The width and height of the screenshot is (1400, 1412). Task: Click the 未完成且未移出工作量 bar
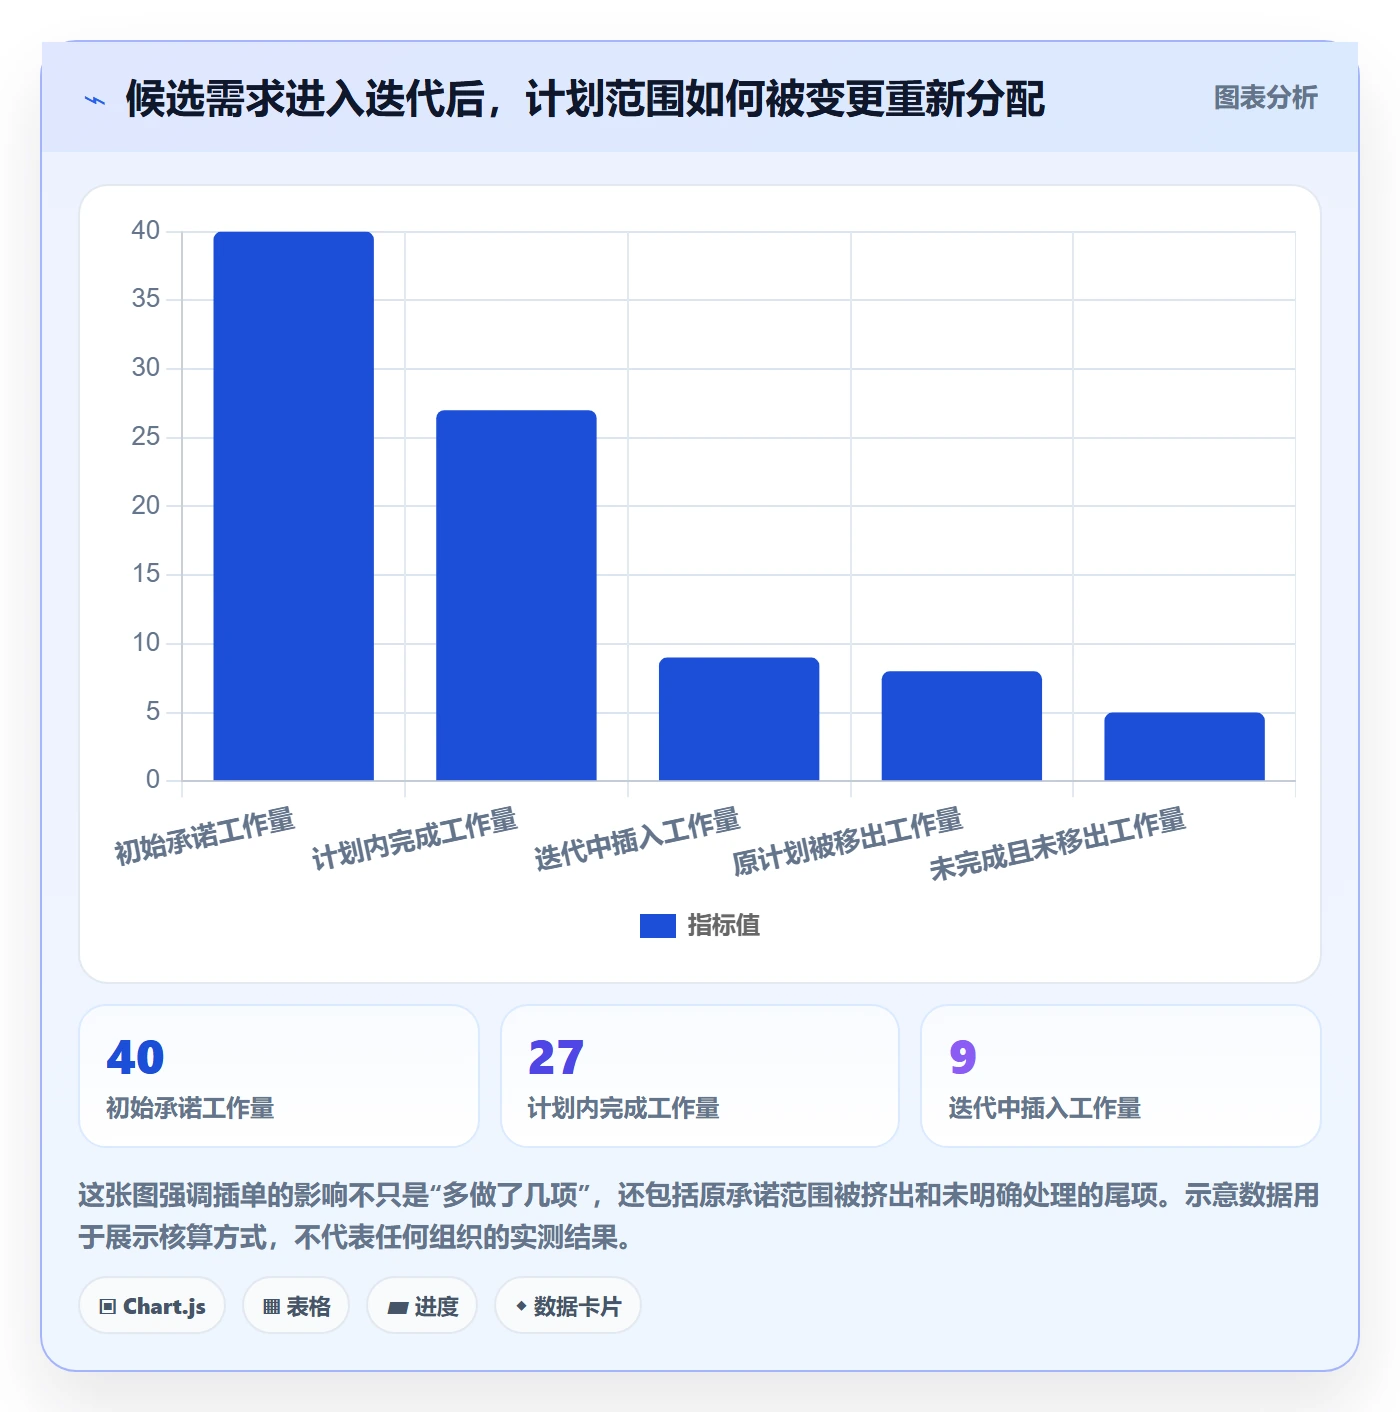click(x=1184, y=746)
